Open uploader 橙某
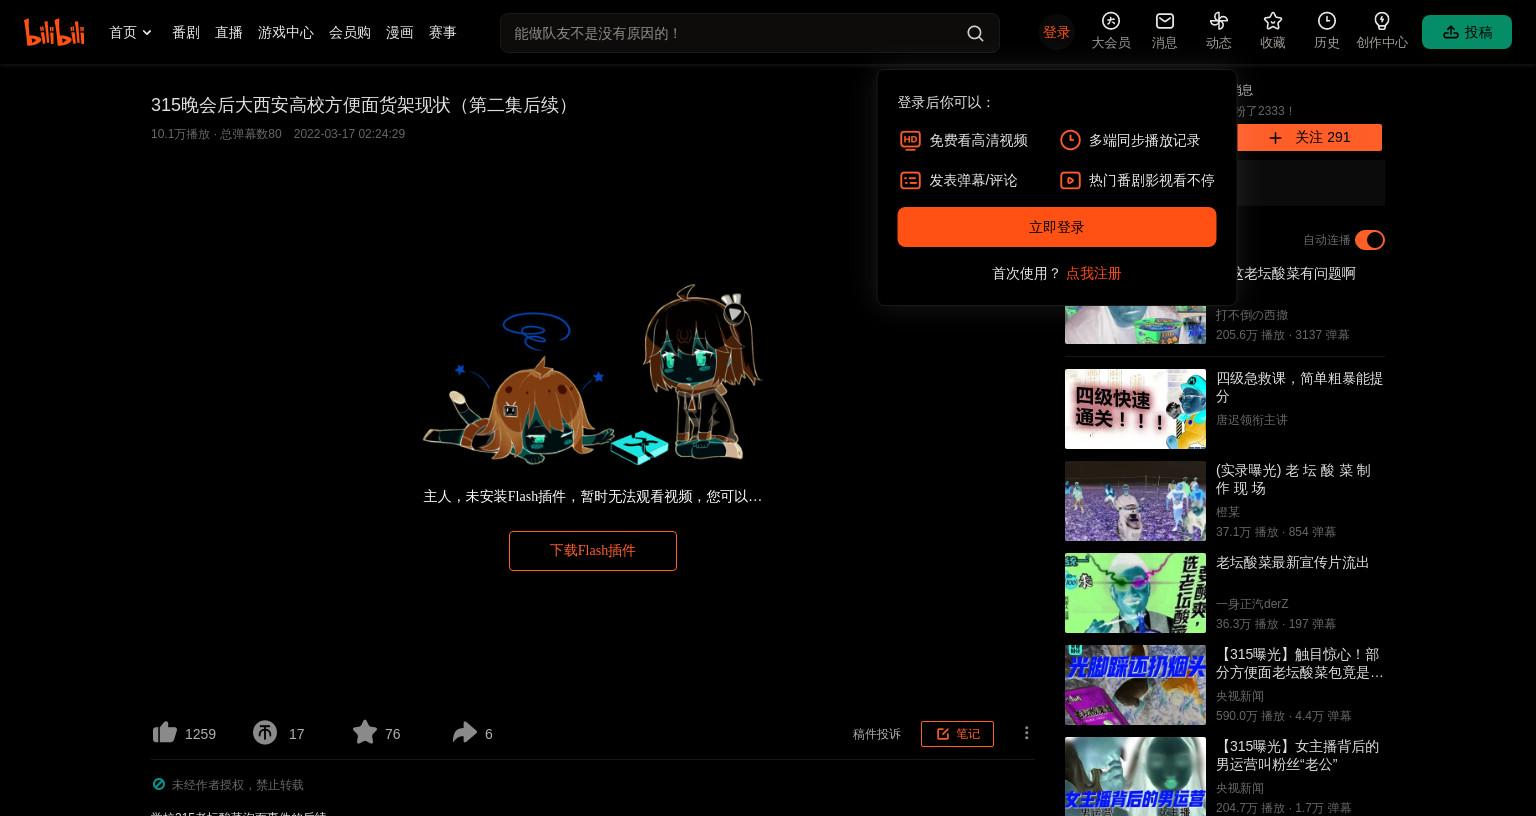Image resolution: width=1536 pixels, height=816 pixels. [x=1228, y=512]
